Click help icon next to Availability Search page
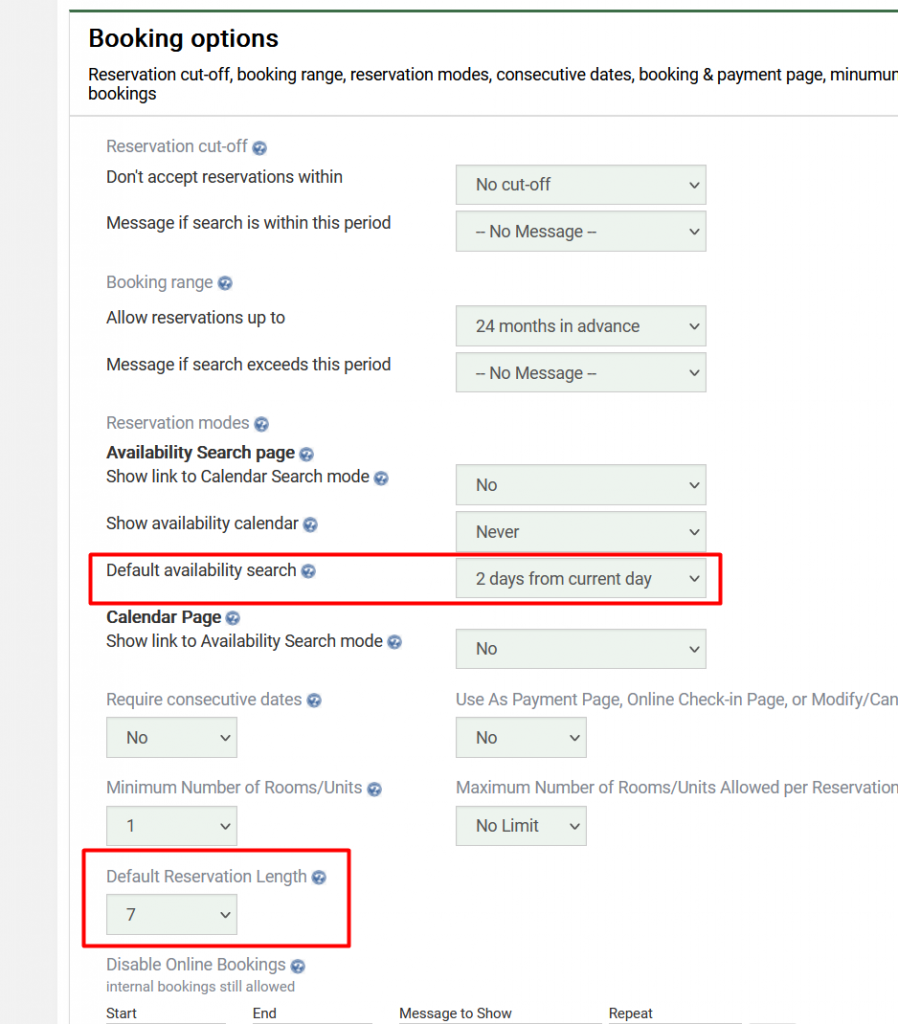The height and width of the screenshot is (1024, 898). 306,454
